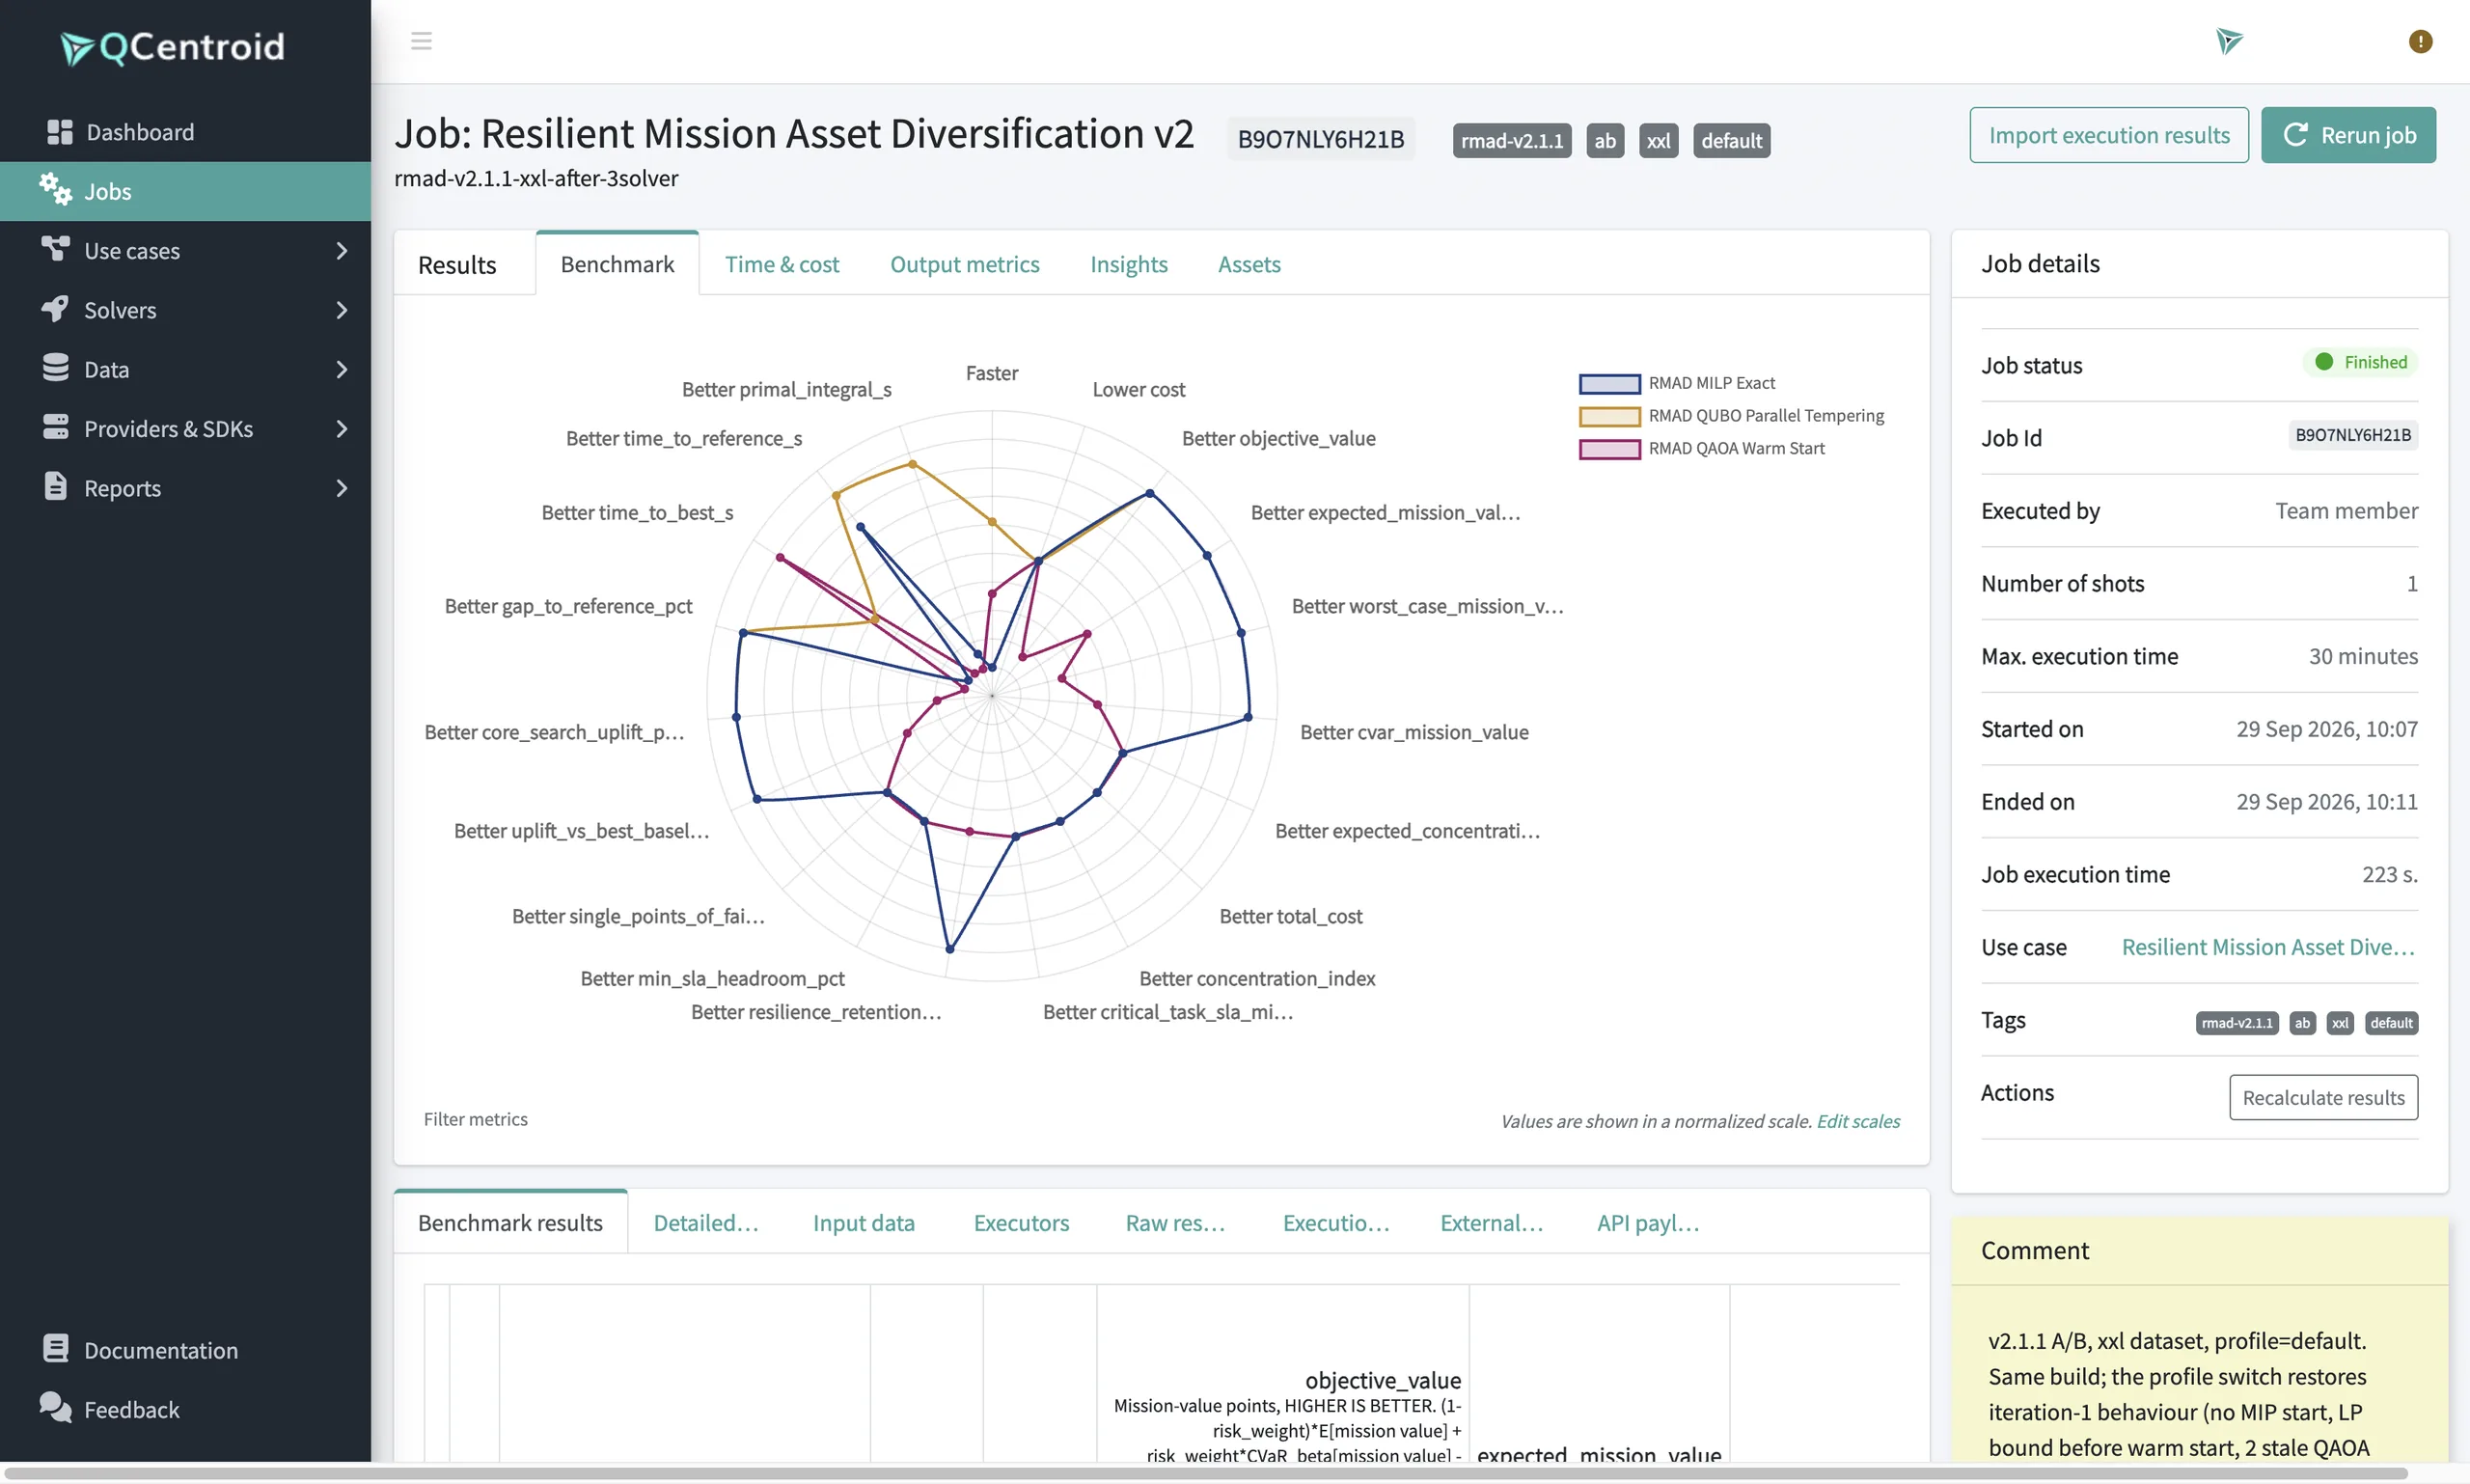The height and width of the screenshot is (1484, 2470).
Task: Toggle sidebar with the hamburger menu icon
Action: tap(421, 41)
